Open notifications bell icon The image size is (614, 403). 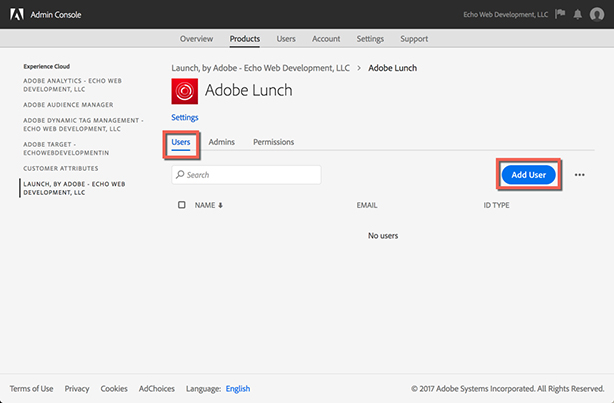578,14
